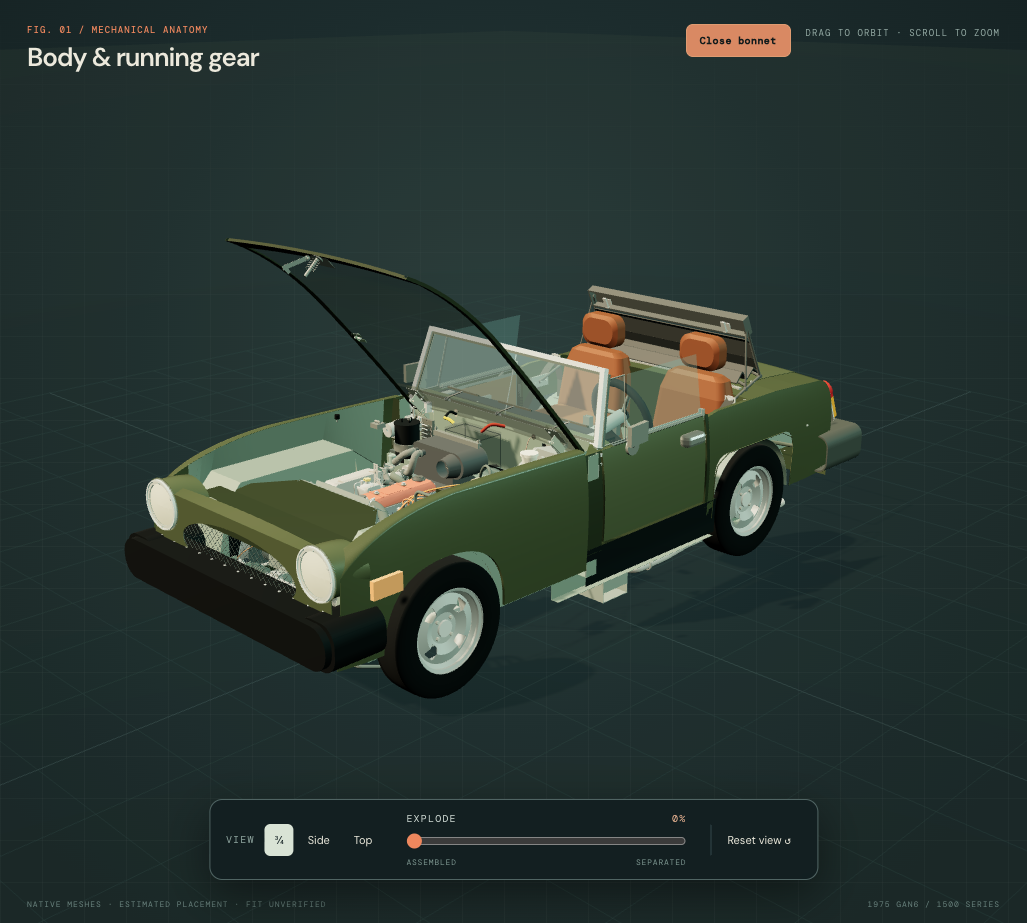This screenshot has height=923, width=1027.
Task: Click the 'NATIVE MESHES' footer text
Action: 64,904
